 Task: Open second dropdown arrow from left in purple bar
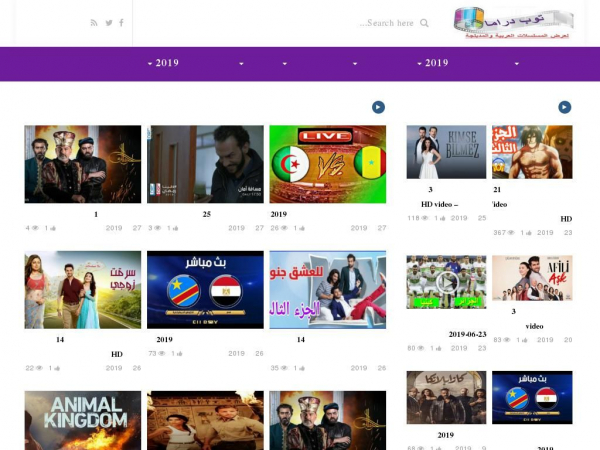[x=241, y=64]
